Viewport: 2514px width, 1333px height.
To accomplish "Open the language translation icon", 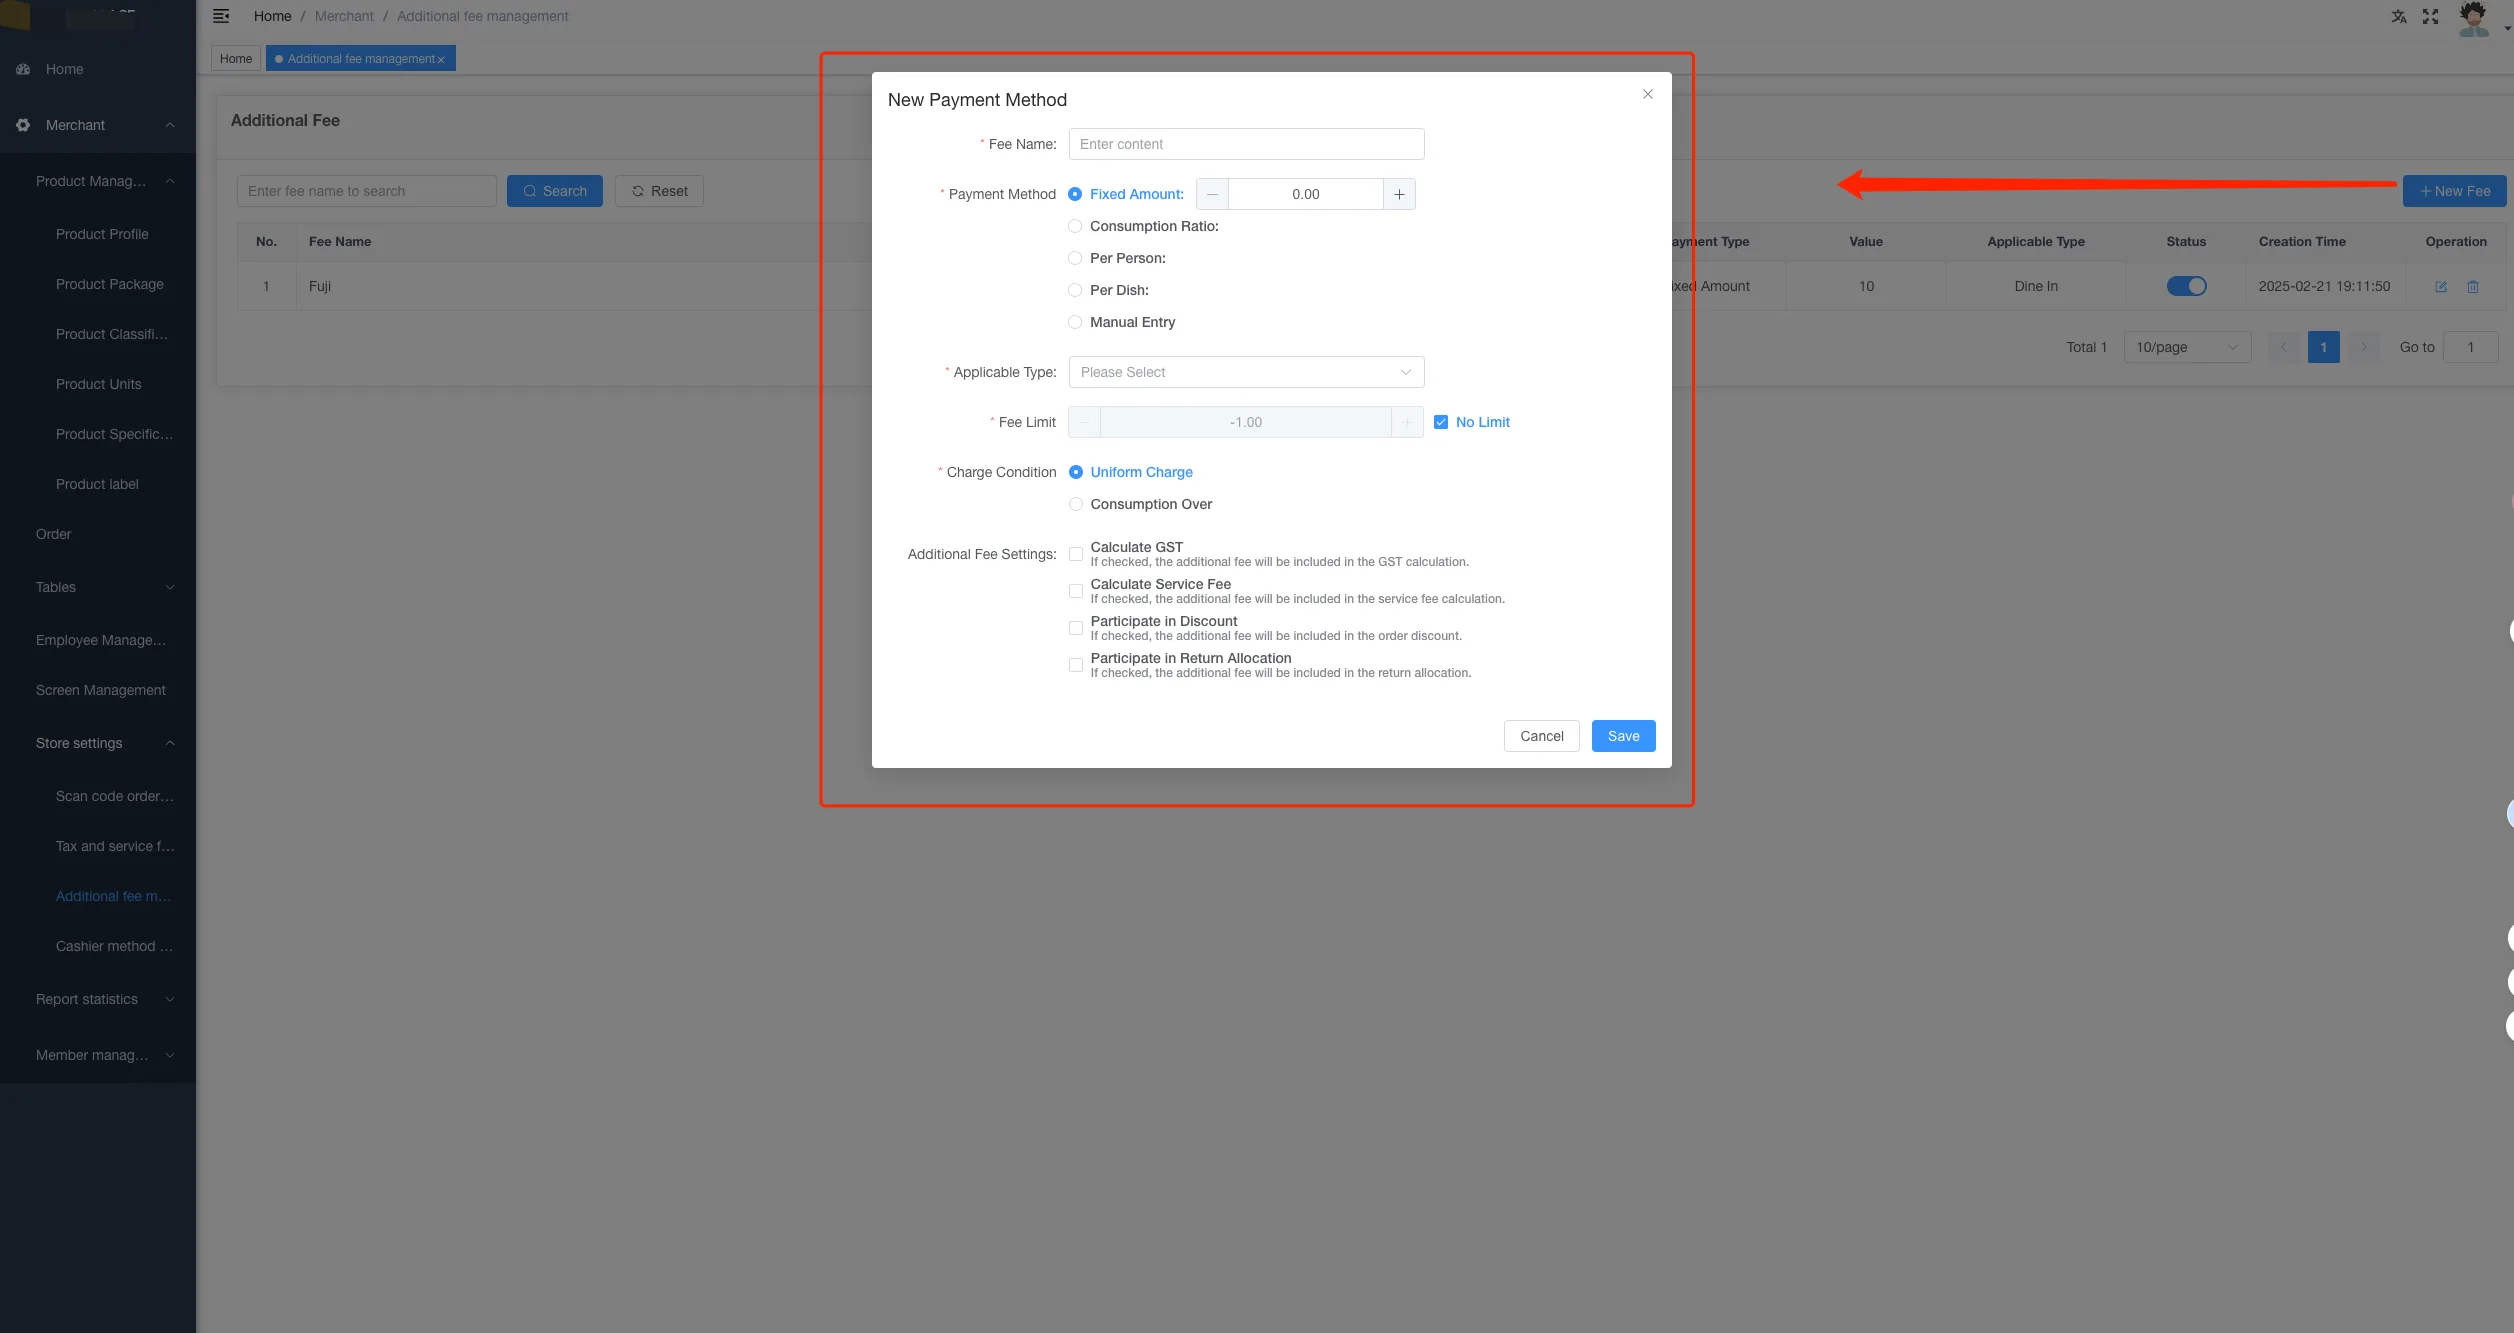I will (2398, 16).
